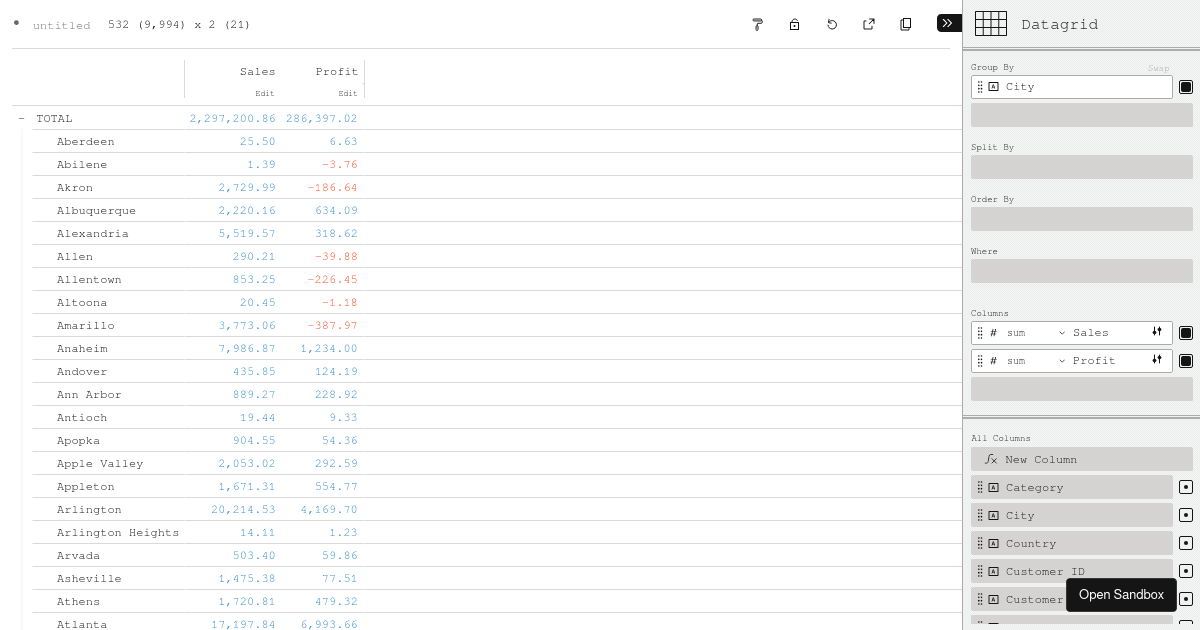Image resolution: width=1200 pixels, height=630 pixels.
Task: Toggle the square button beside the Country column
Action: [x=1187, y=543]
